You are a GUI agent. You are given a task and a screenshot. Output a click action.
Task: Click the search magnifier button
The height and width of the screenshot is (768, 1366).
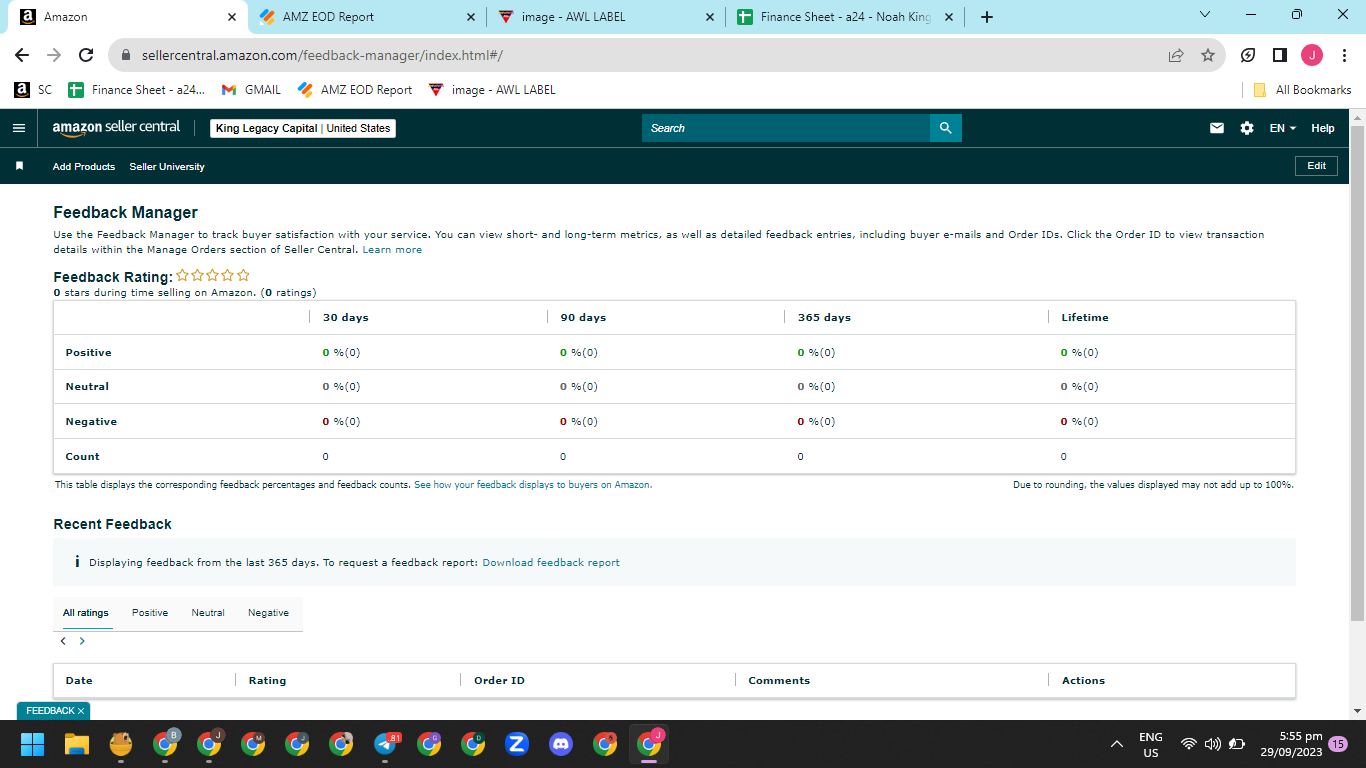(945, 128)
